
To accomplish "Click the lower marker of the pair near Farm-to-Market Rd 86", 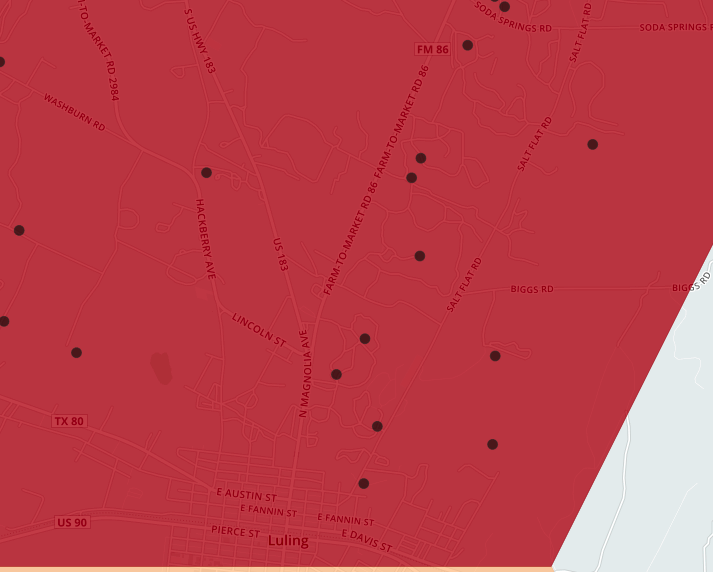I will (411, 178).
